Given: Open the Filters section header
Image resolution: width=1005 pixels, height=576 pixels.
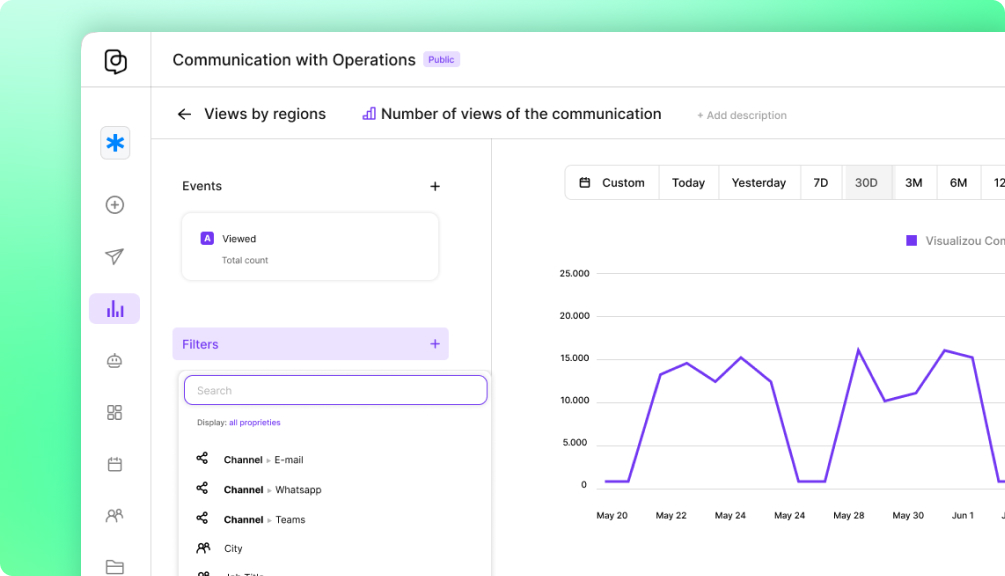Looking at the screenshot, I should pos(310,344).
